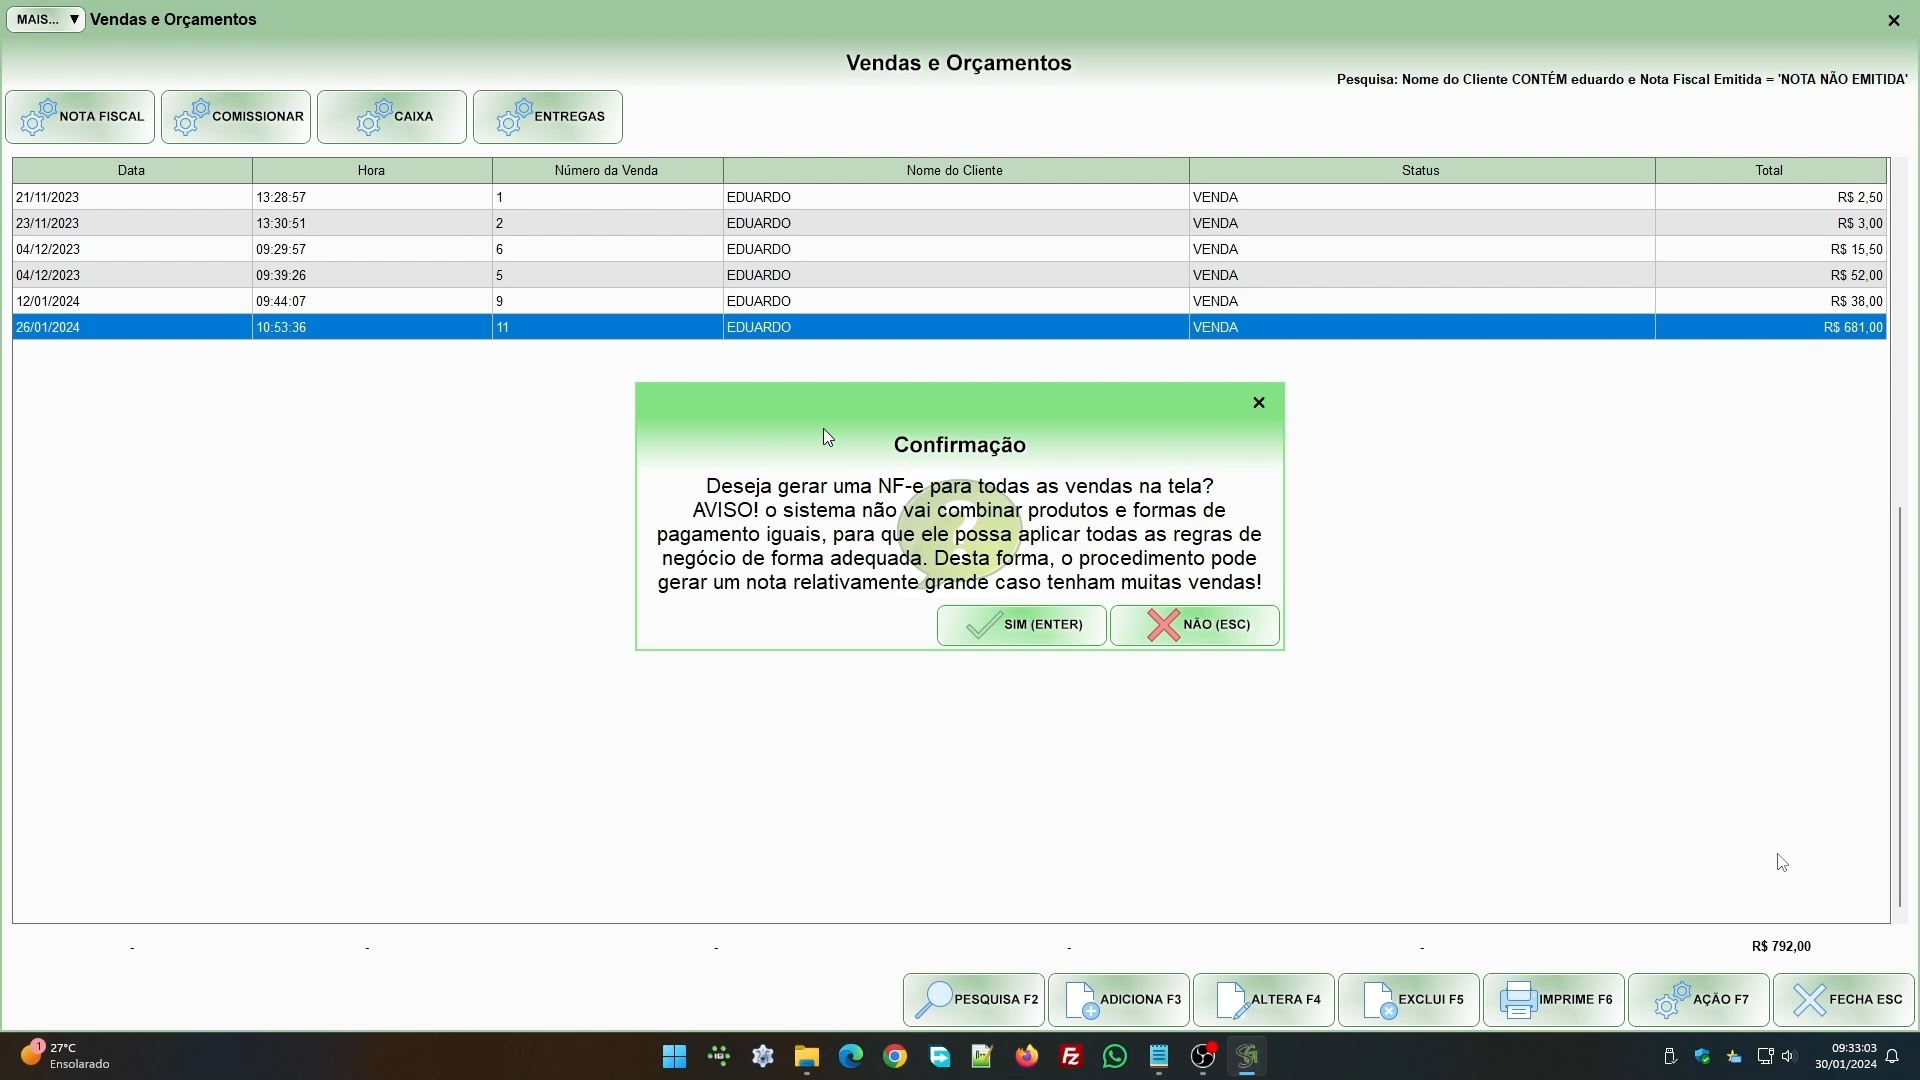Open WhatsApp from the taskbar
Viewport: 1920px width, 1080px height.
(x=1114, y=1056)
